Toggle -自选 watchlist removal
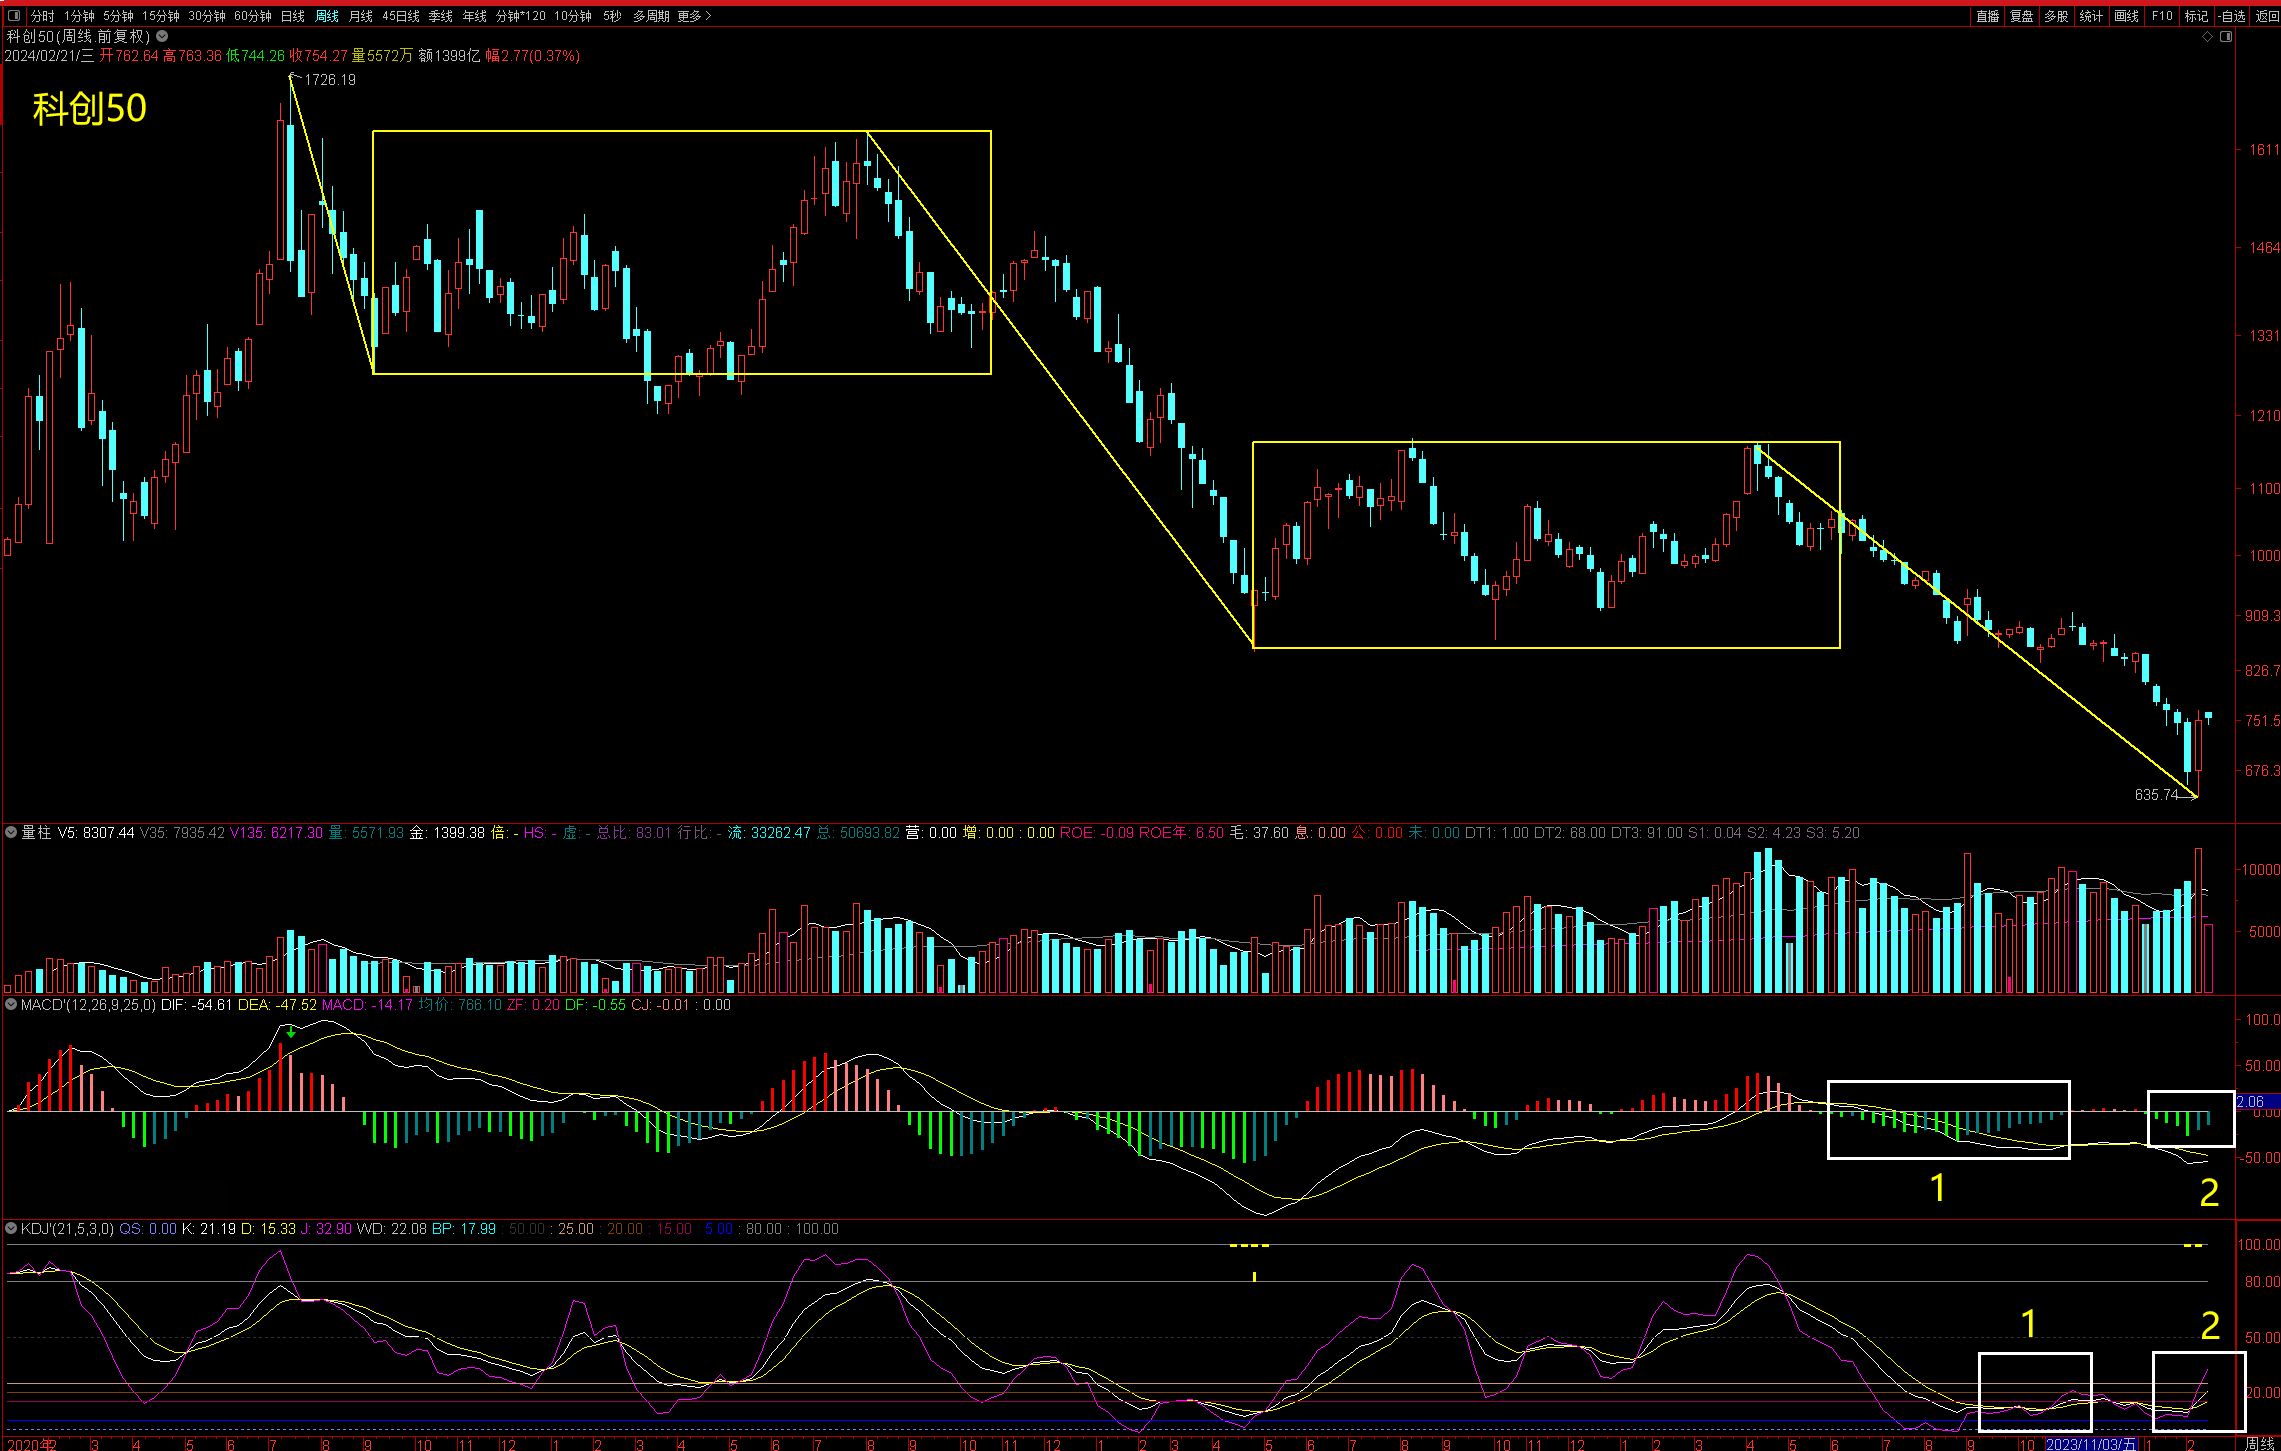The width and height of the screenshot is (2281, 1451). point(2231,16)
